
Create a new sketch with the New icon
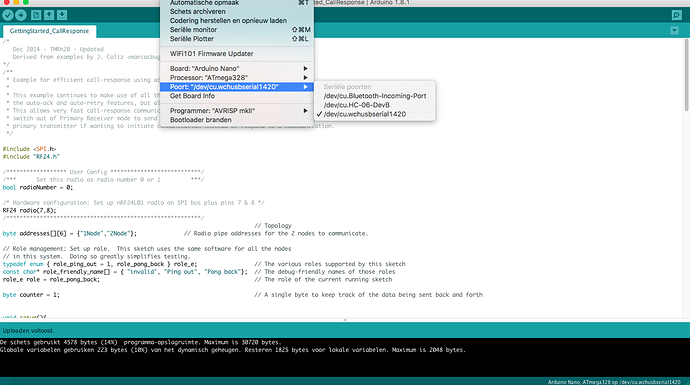pyautogui.click(x=36, y=15)
